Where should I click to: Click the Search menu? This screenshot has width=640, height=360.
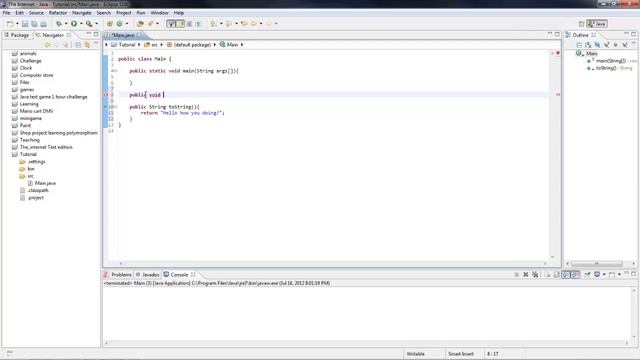pyautogui.click(x=103, y=13)
